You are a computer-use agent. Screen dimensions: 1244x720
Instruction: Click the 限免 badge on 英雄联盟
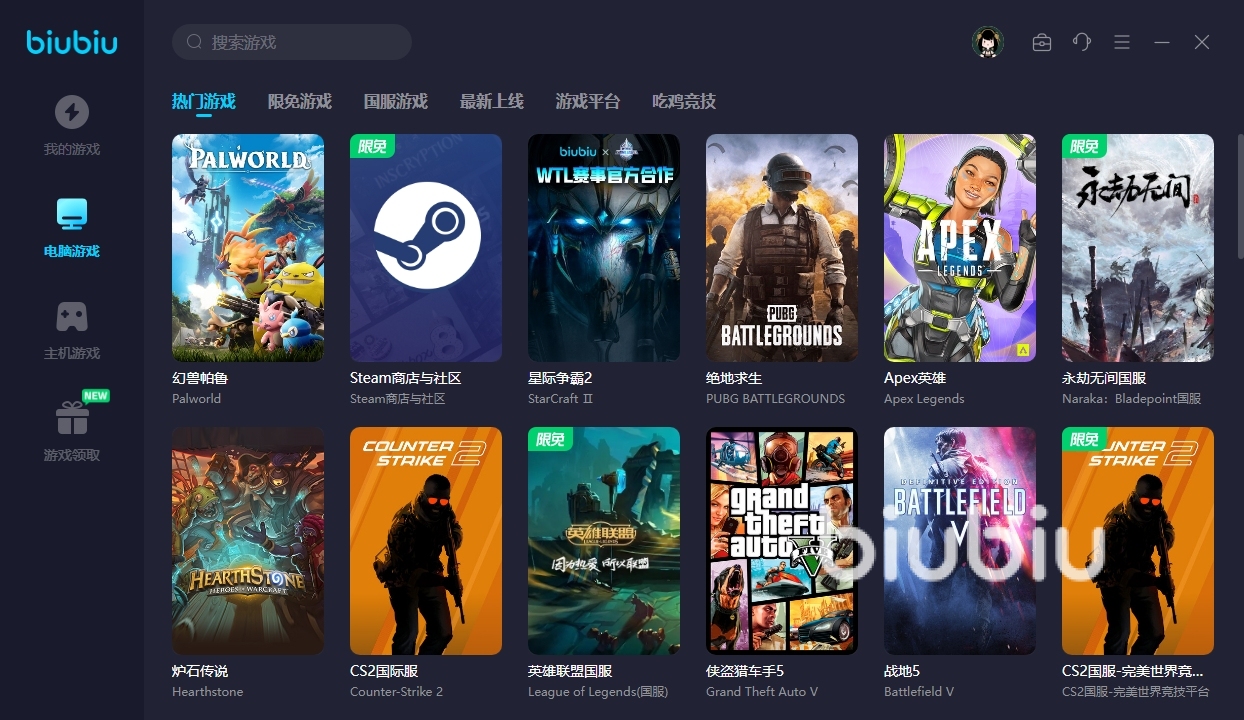click(550, 439)
